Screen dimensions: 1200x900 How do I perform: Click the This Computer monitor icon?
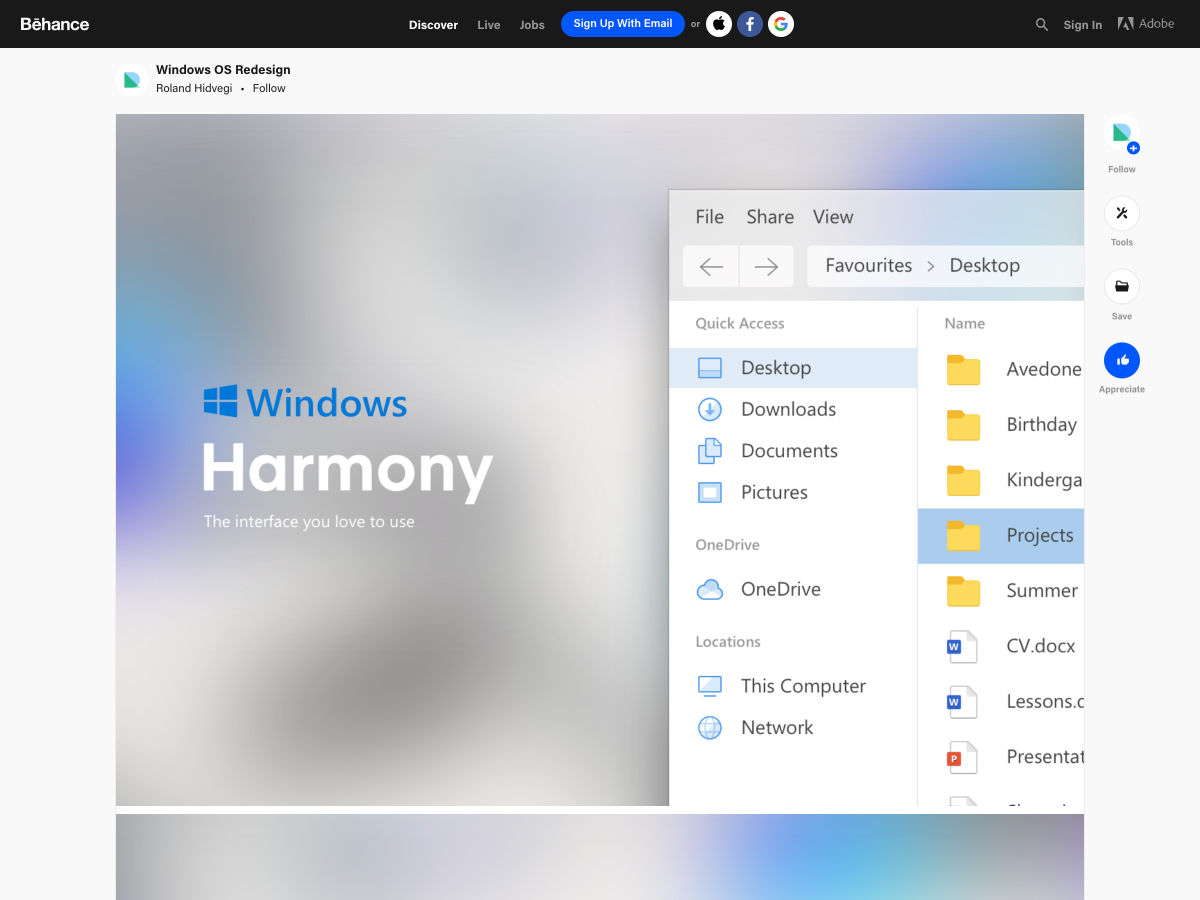[709, 686]
